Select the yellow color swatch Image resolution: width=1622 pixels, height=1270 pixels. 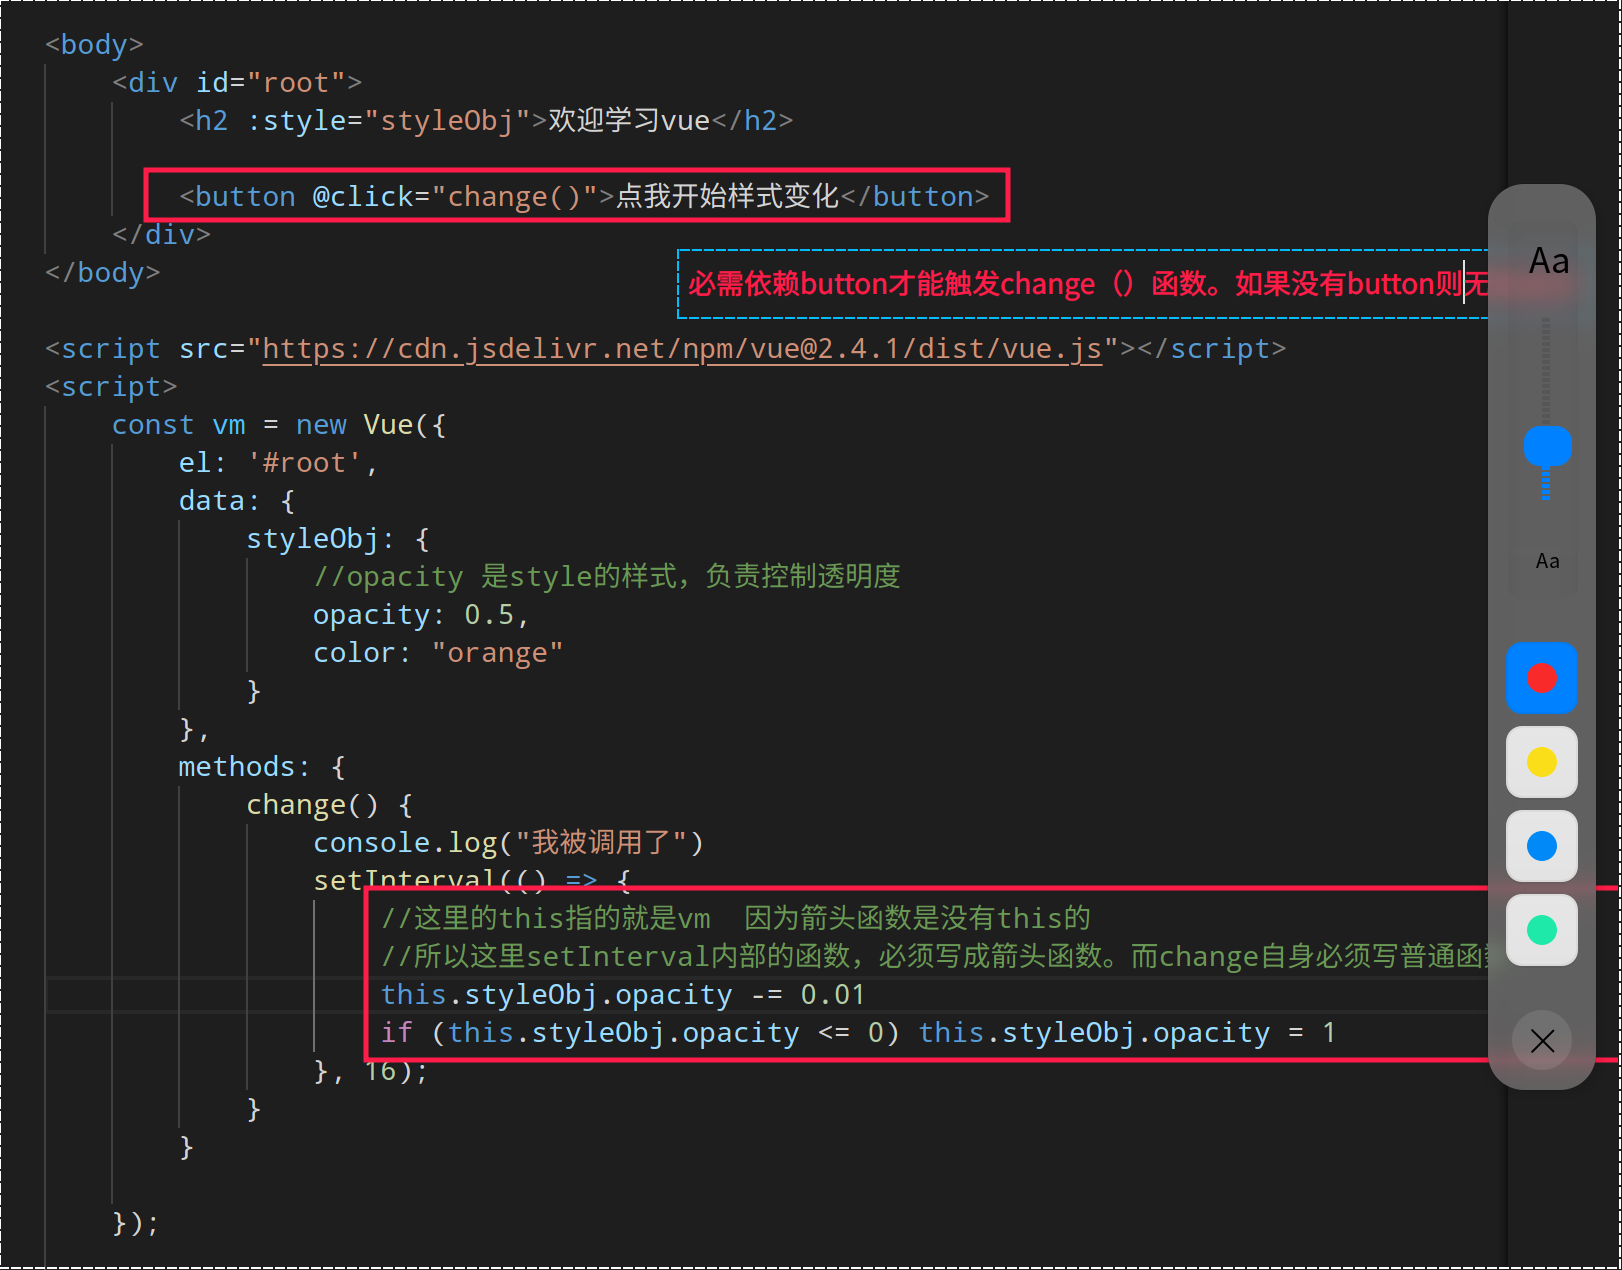tap(1541, 762)
